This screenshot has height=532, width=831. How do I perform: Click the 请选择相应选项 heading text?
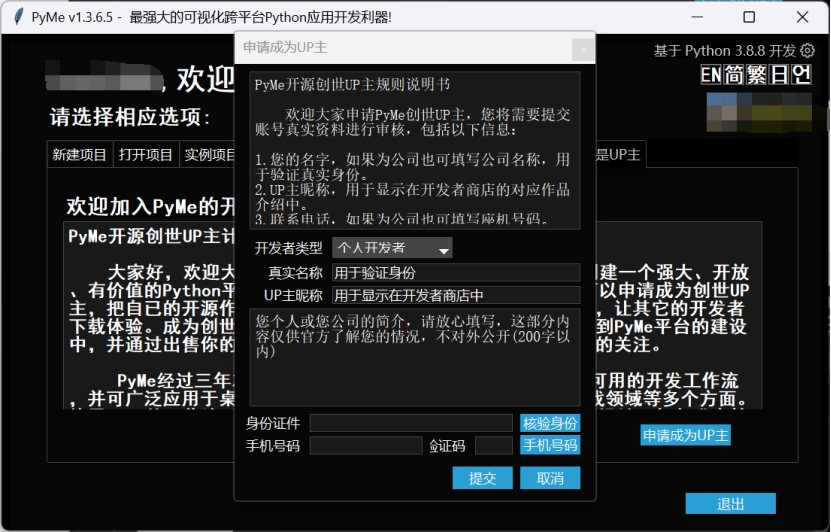(x=130, y=117)
